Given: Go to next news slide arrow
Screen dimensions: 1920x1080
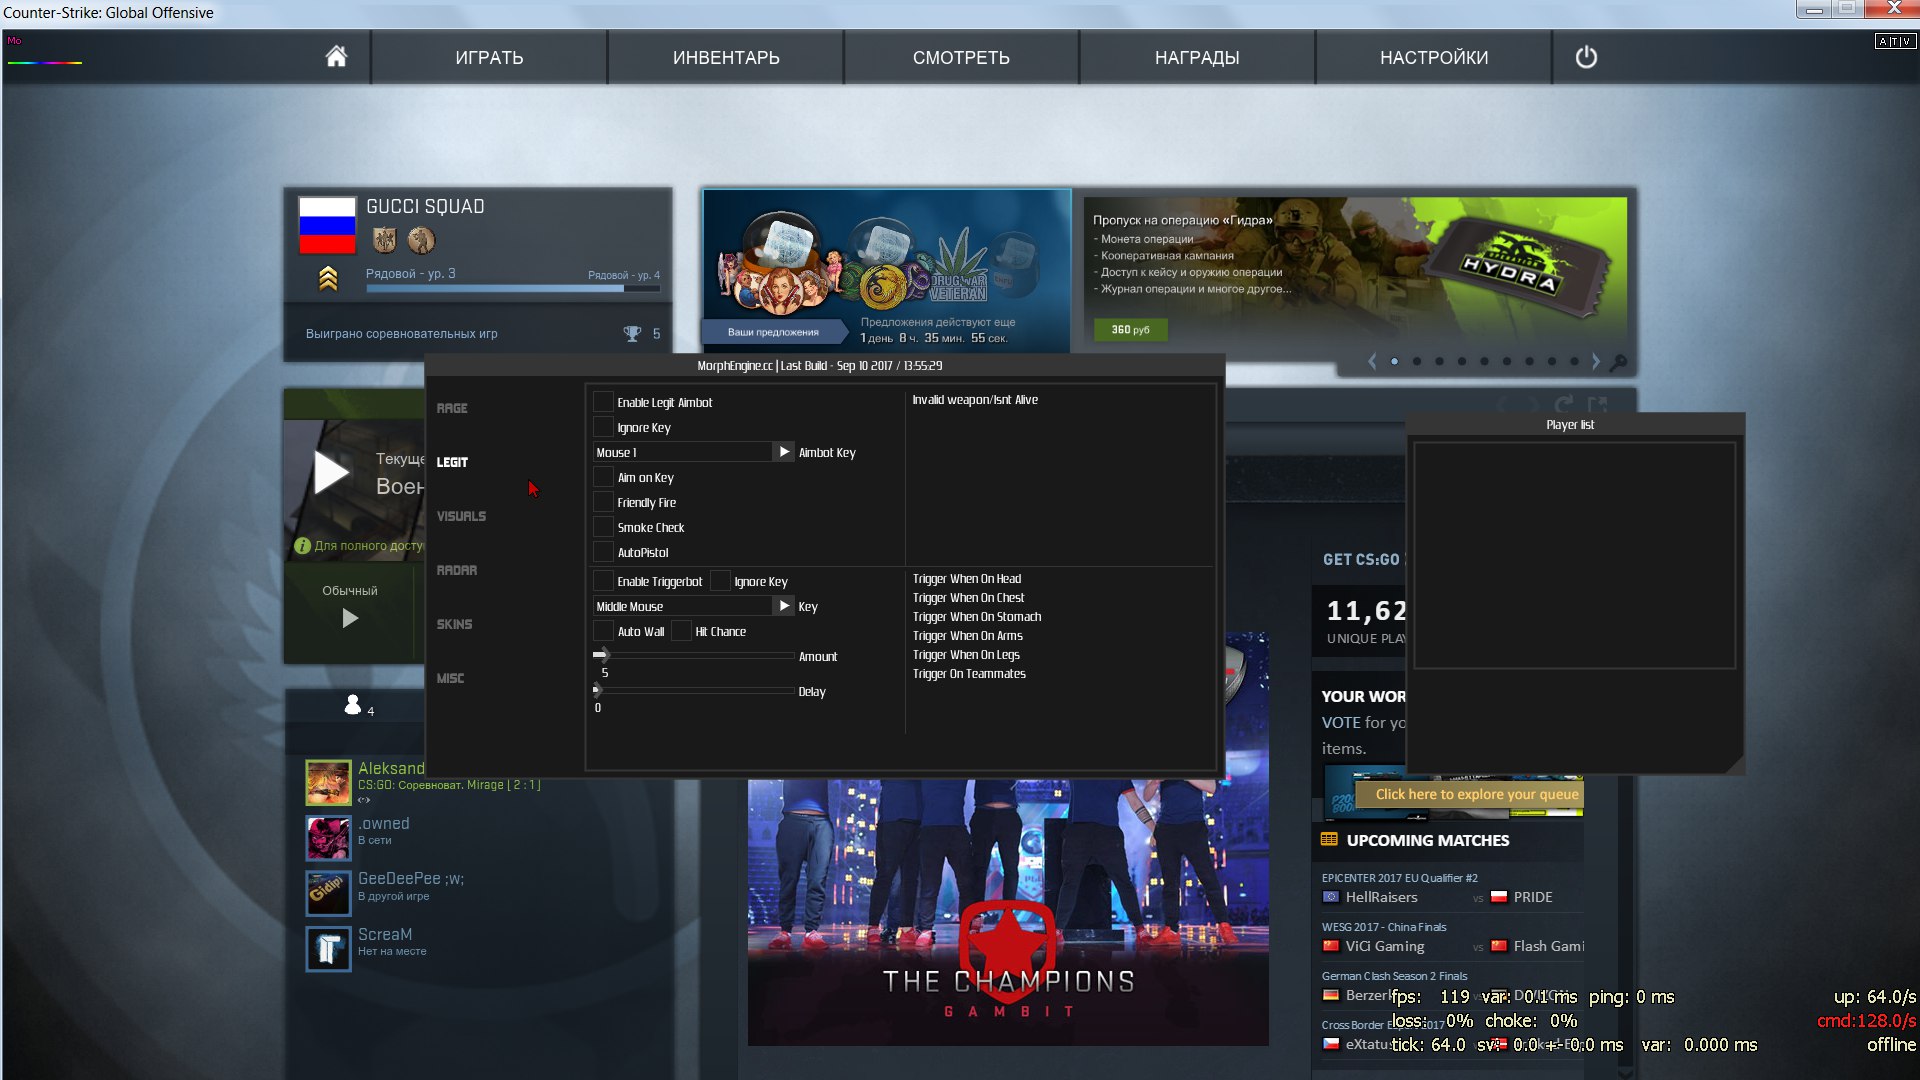Looking at the screenshot, I should pyautogui.click(x=1596, y=361).
